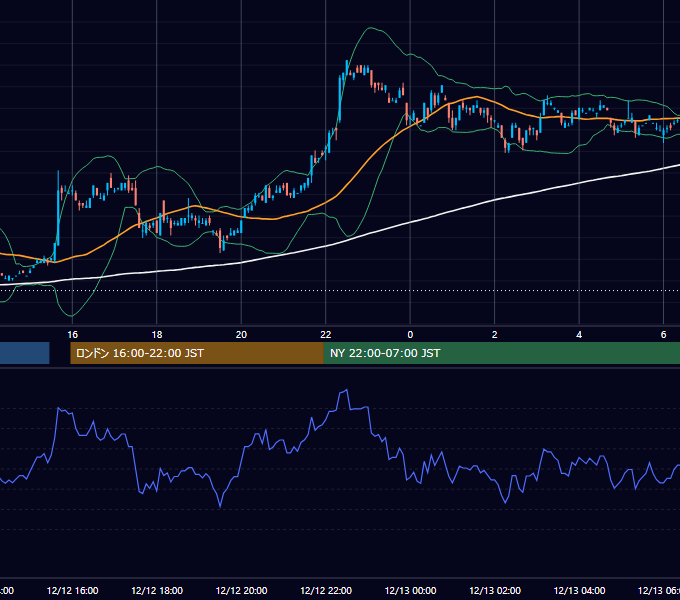Select the NY 22:00-07:00 JST session bar
680x600 pixels.
tap(502, 353)
